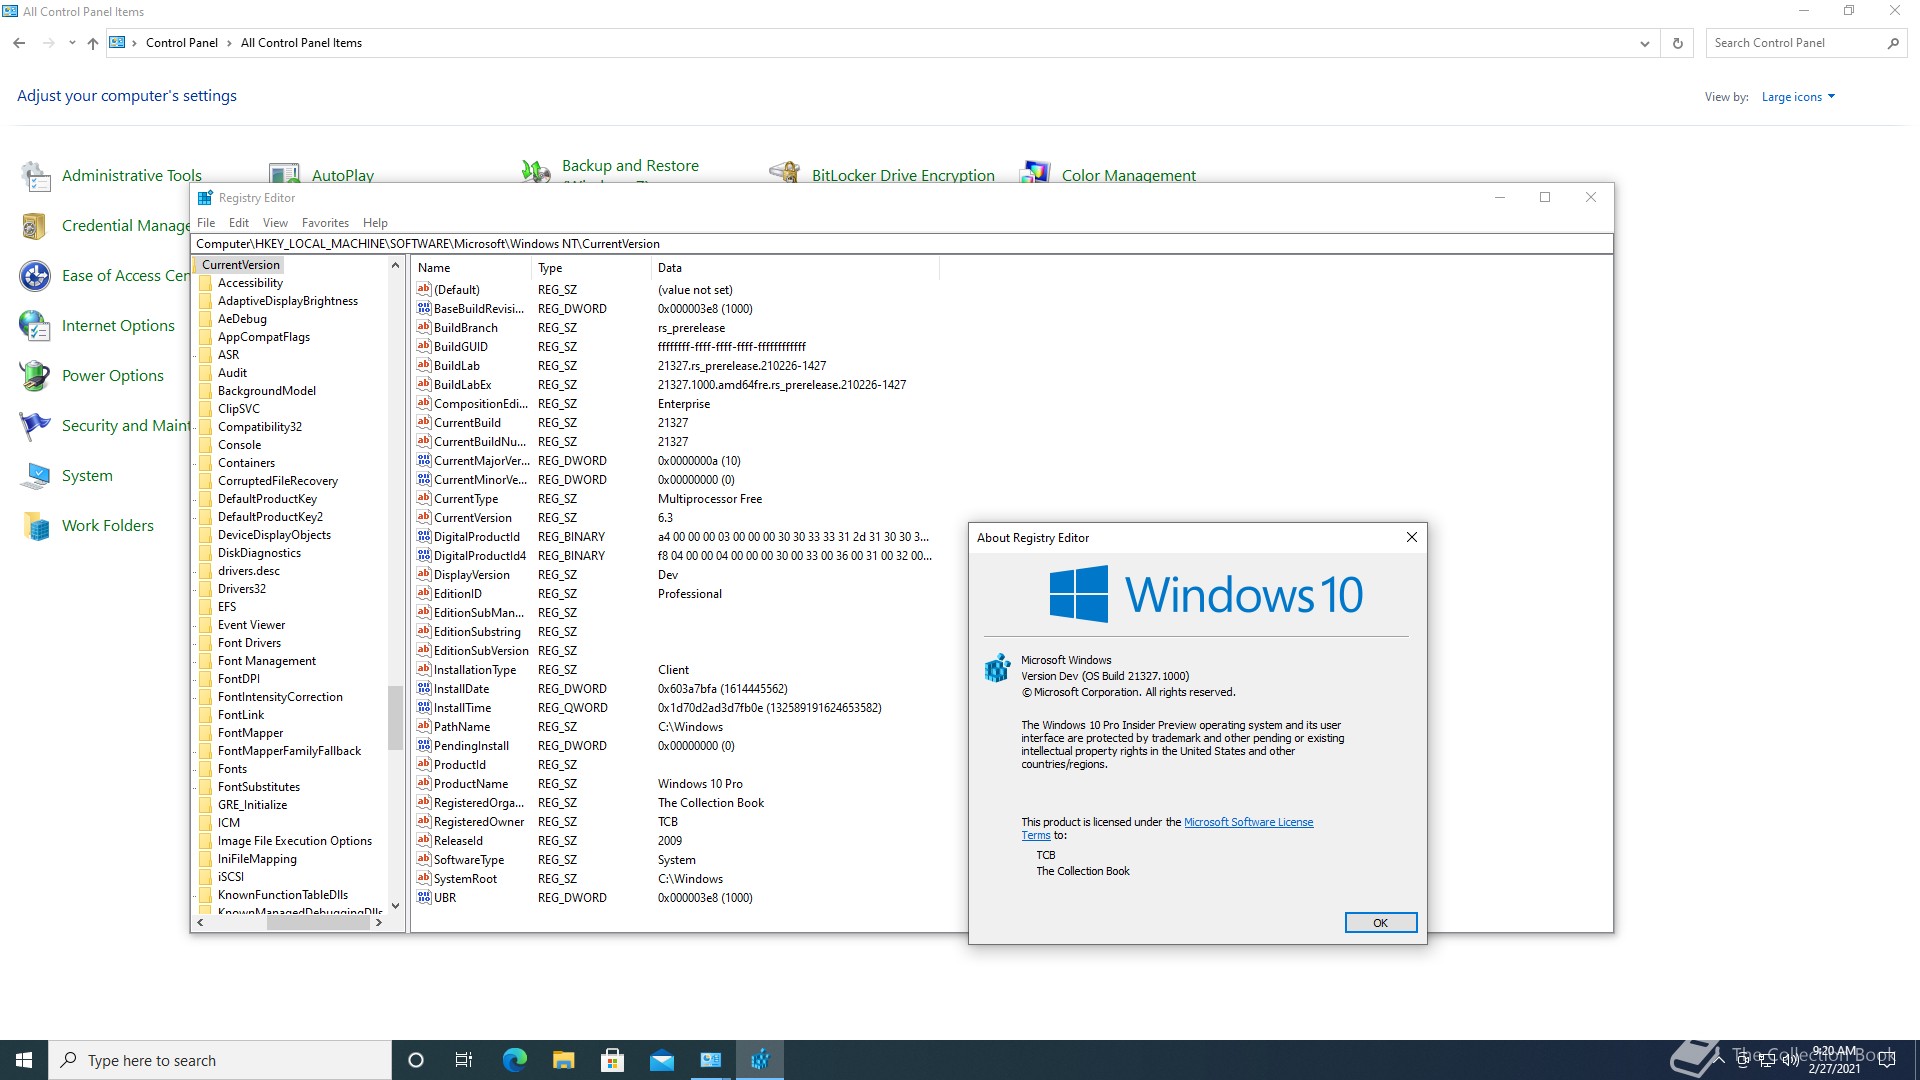This screenshot has width=1920, height=1080.
Task: Open Color Management icon in Control Panel
Action: [x=1035, y=172]
